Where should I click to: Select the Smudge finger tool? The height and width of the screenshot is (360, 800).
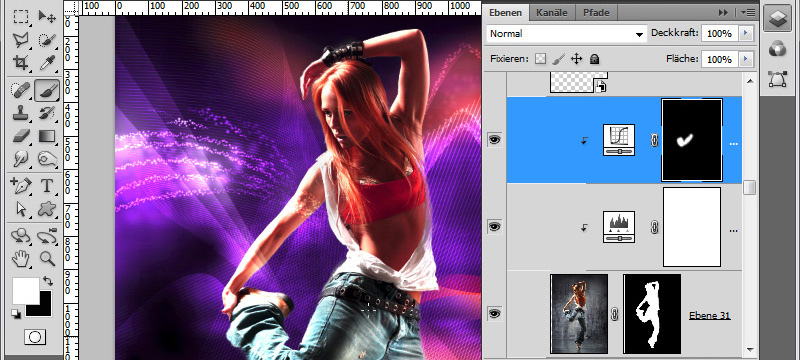pyautogui.click(x=21, y=159)
